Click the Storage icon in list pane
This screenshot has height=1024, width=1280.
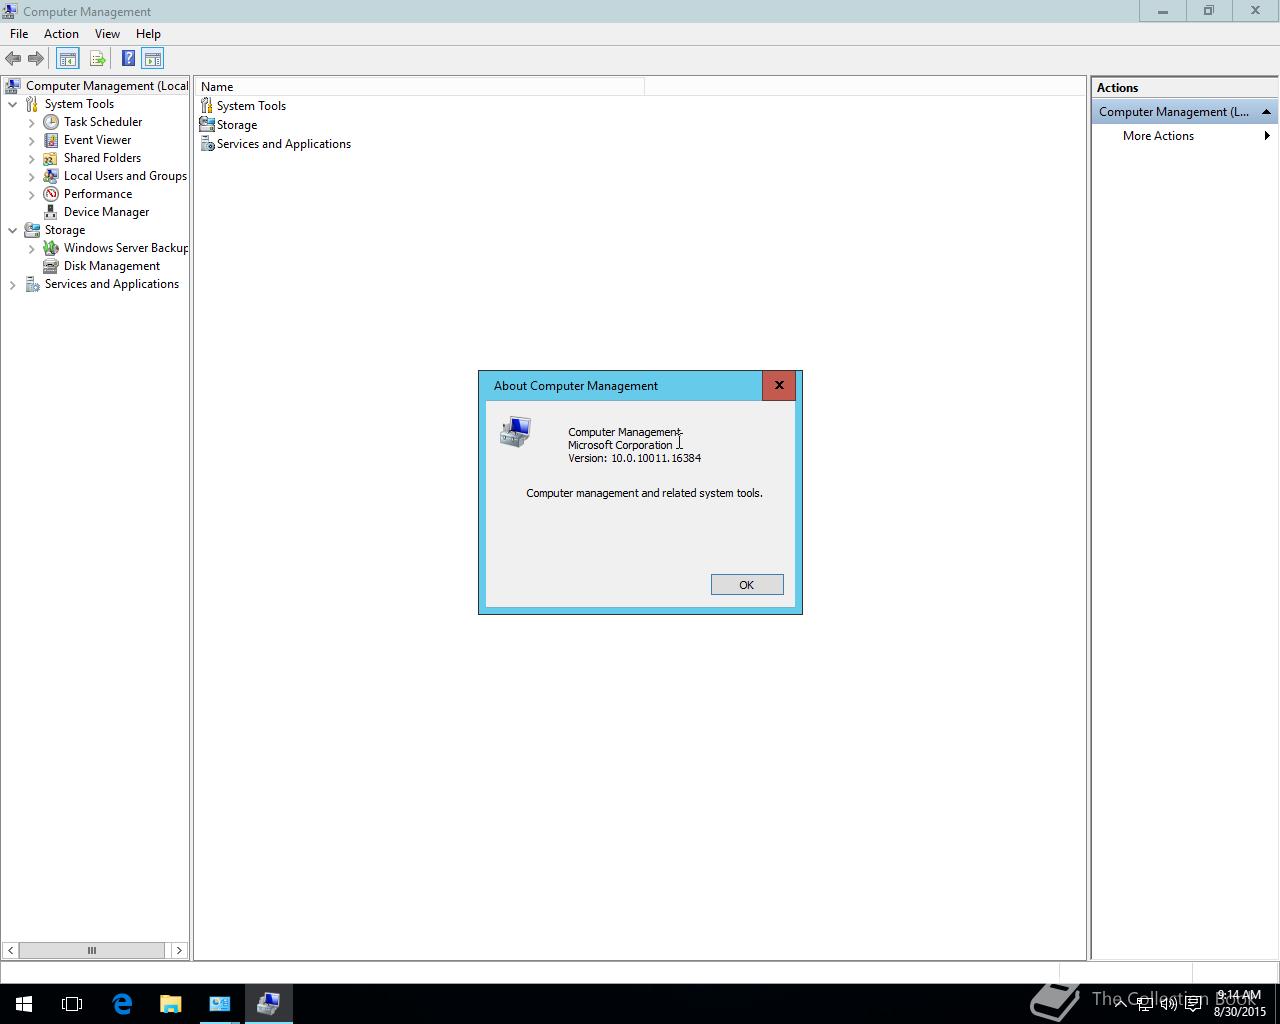(x=207, y=125)
